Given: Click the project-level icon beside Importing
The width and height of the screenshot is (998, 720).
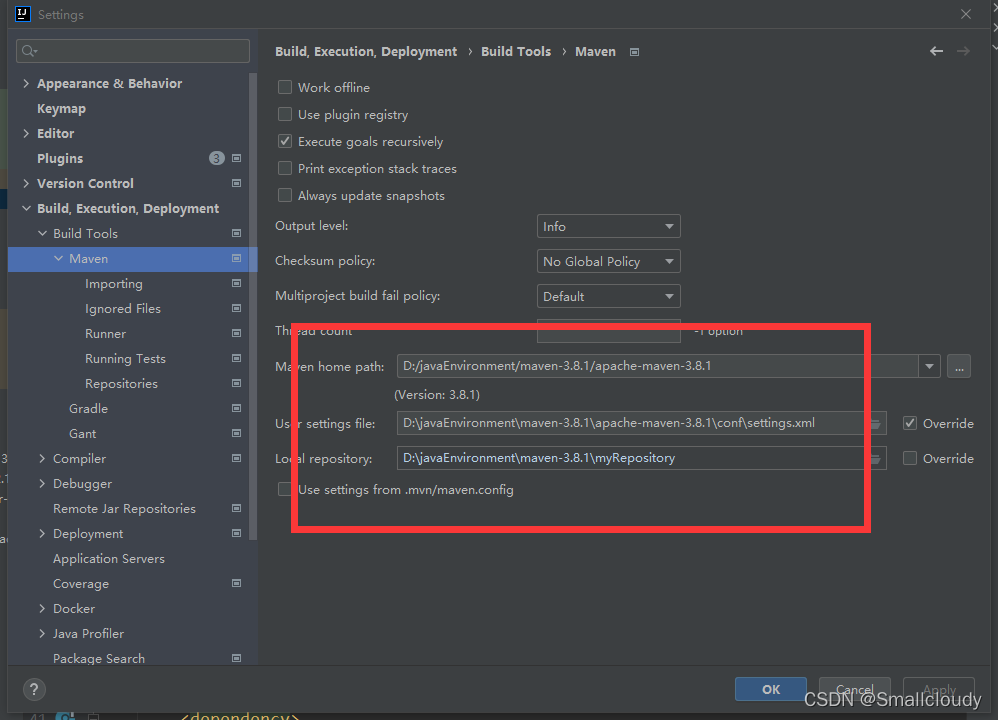Looking at the screenshot, I should pos(236,283).
